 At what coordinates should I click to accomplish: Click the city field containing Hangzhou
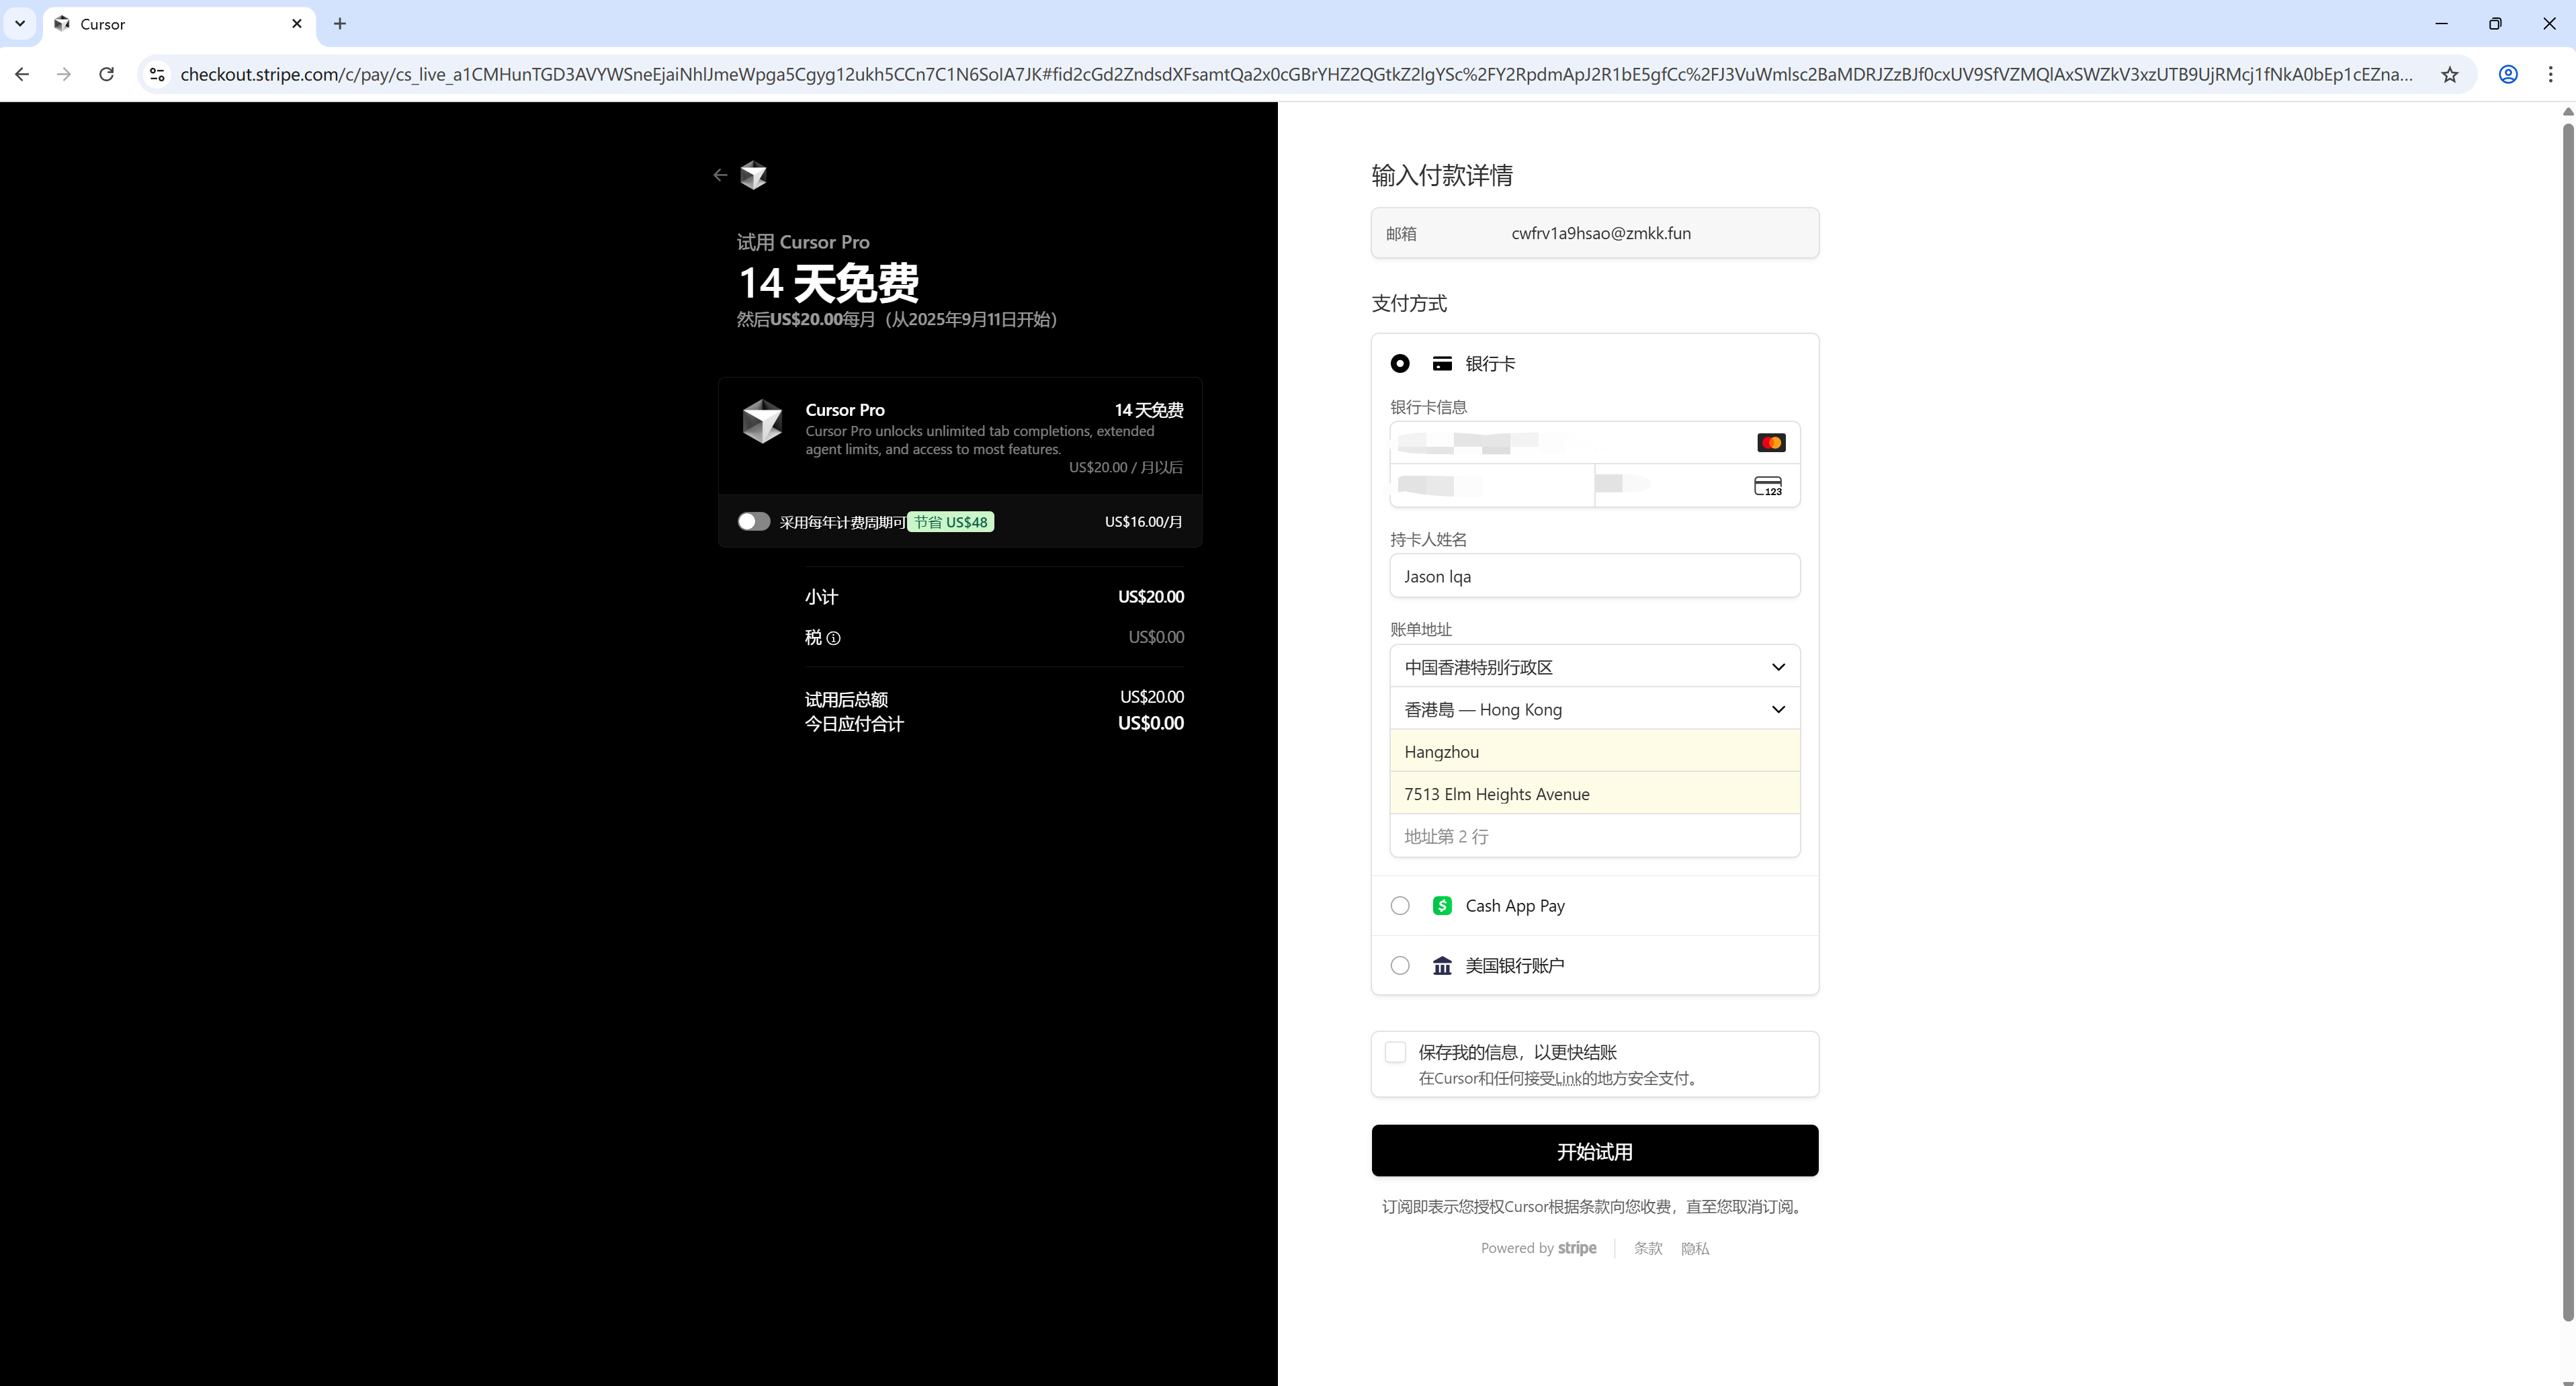pyautogui.click(x=1595, y=751)
